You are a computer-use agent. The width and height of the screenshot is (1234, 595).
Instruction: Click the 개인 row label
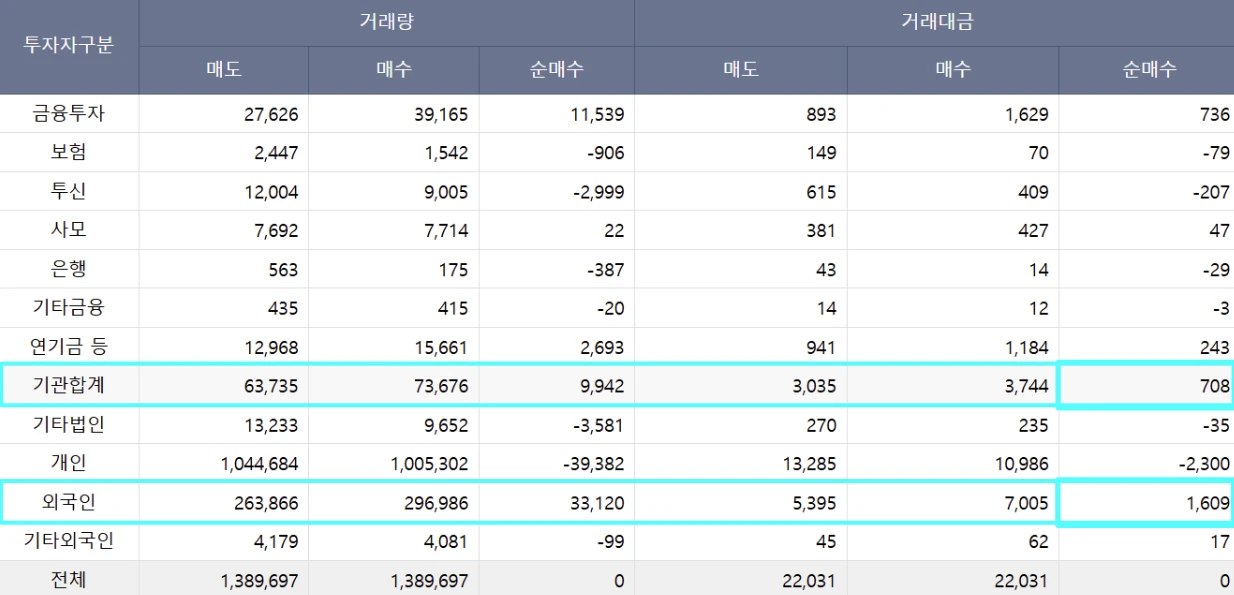[69, 464]
